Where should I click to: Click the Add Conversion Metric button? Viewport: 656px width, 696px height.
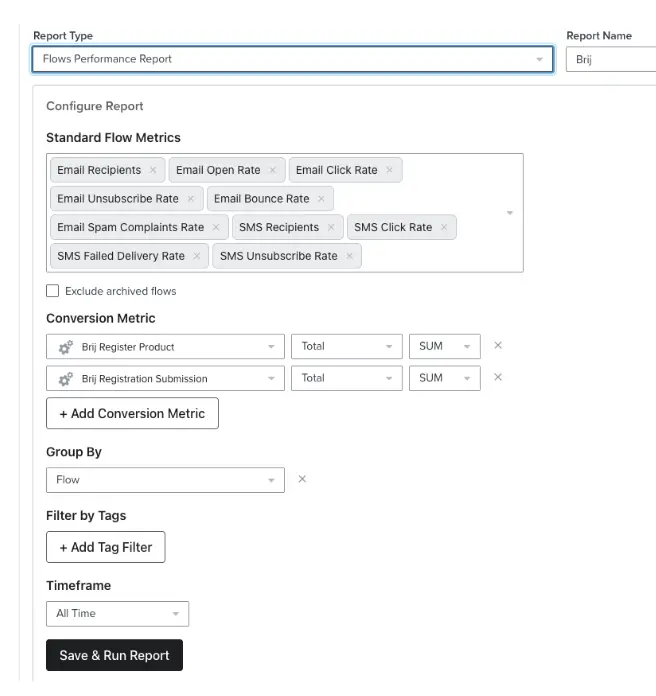click(x=132, y=413)
